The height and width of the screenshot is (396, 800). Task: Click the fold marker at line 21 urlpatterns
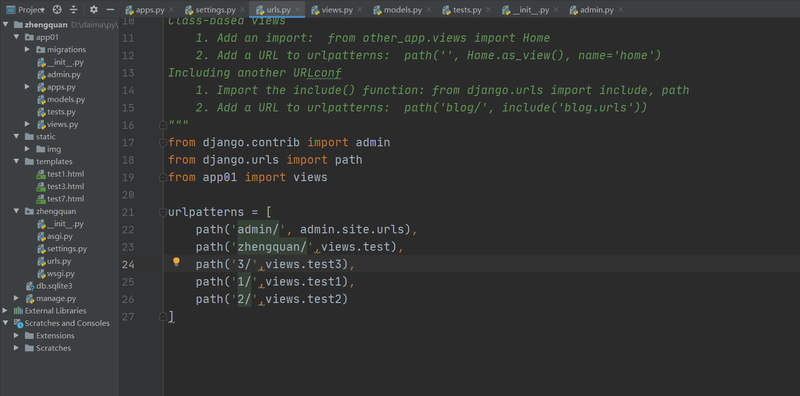tap(163, 212)
